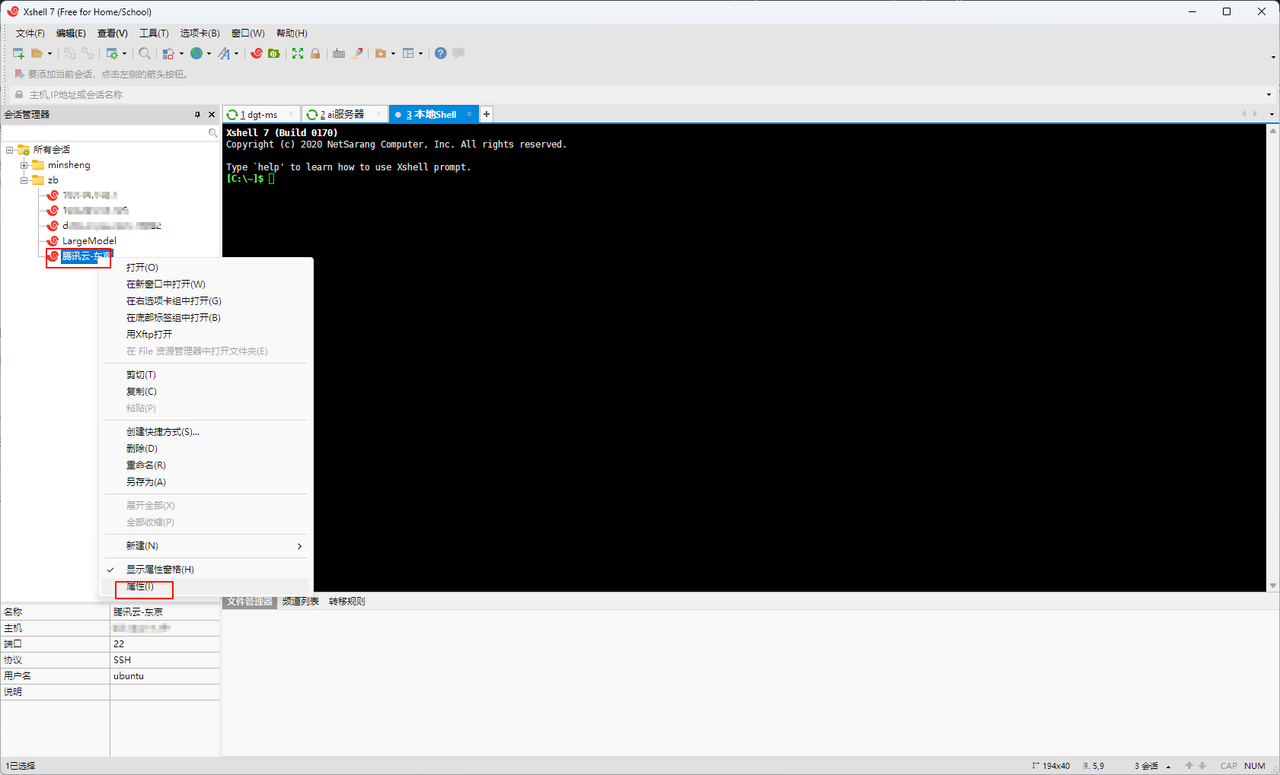Viewport: 1280px width, 775px height.
Task: Click the green Xftp icon in toolbar
Action: (x=273, y=53)
